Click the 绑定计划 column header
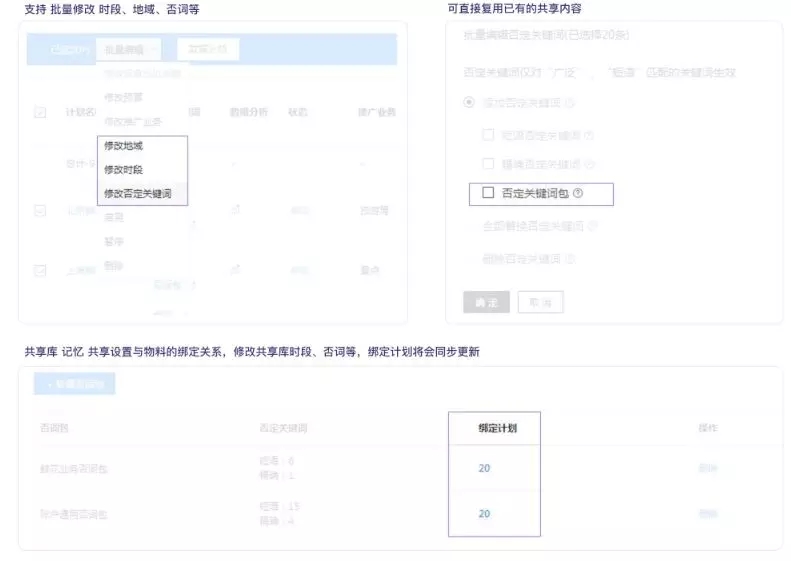This screenshot has width=791, height=561. (497, 428)
